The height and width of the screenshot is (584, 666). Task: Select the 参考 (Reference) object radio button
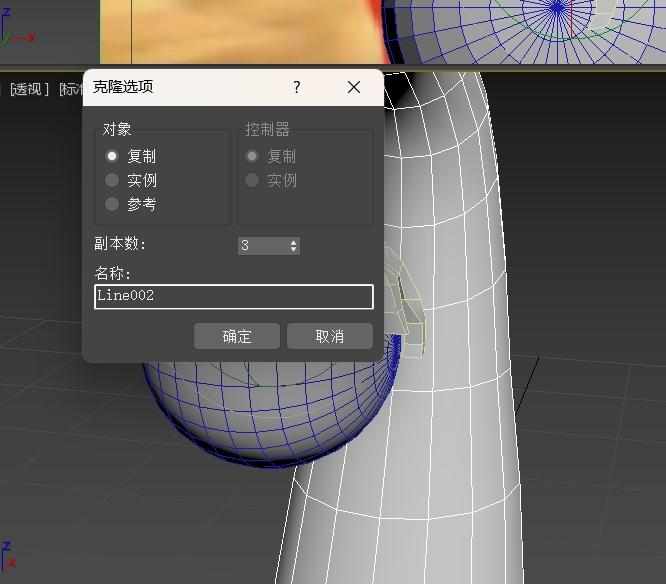point(112,204)
